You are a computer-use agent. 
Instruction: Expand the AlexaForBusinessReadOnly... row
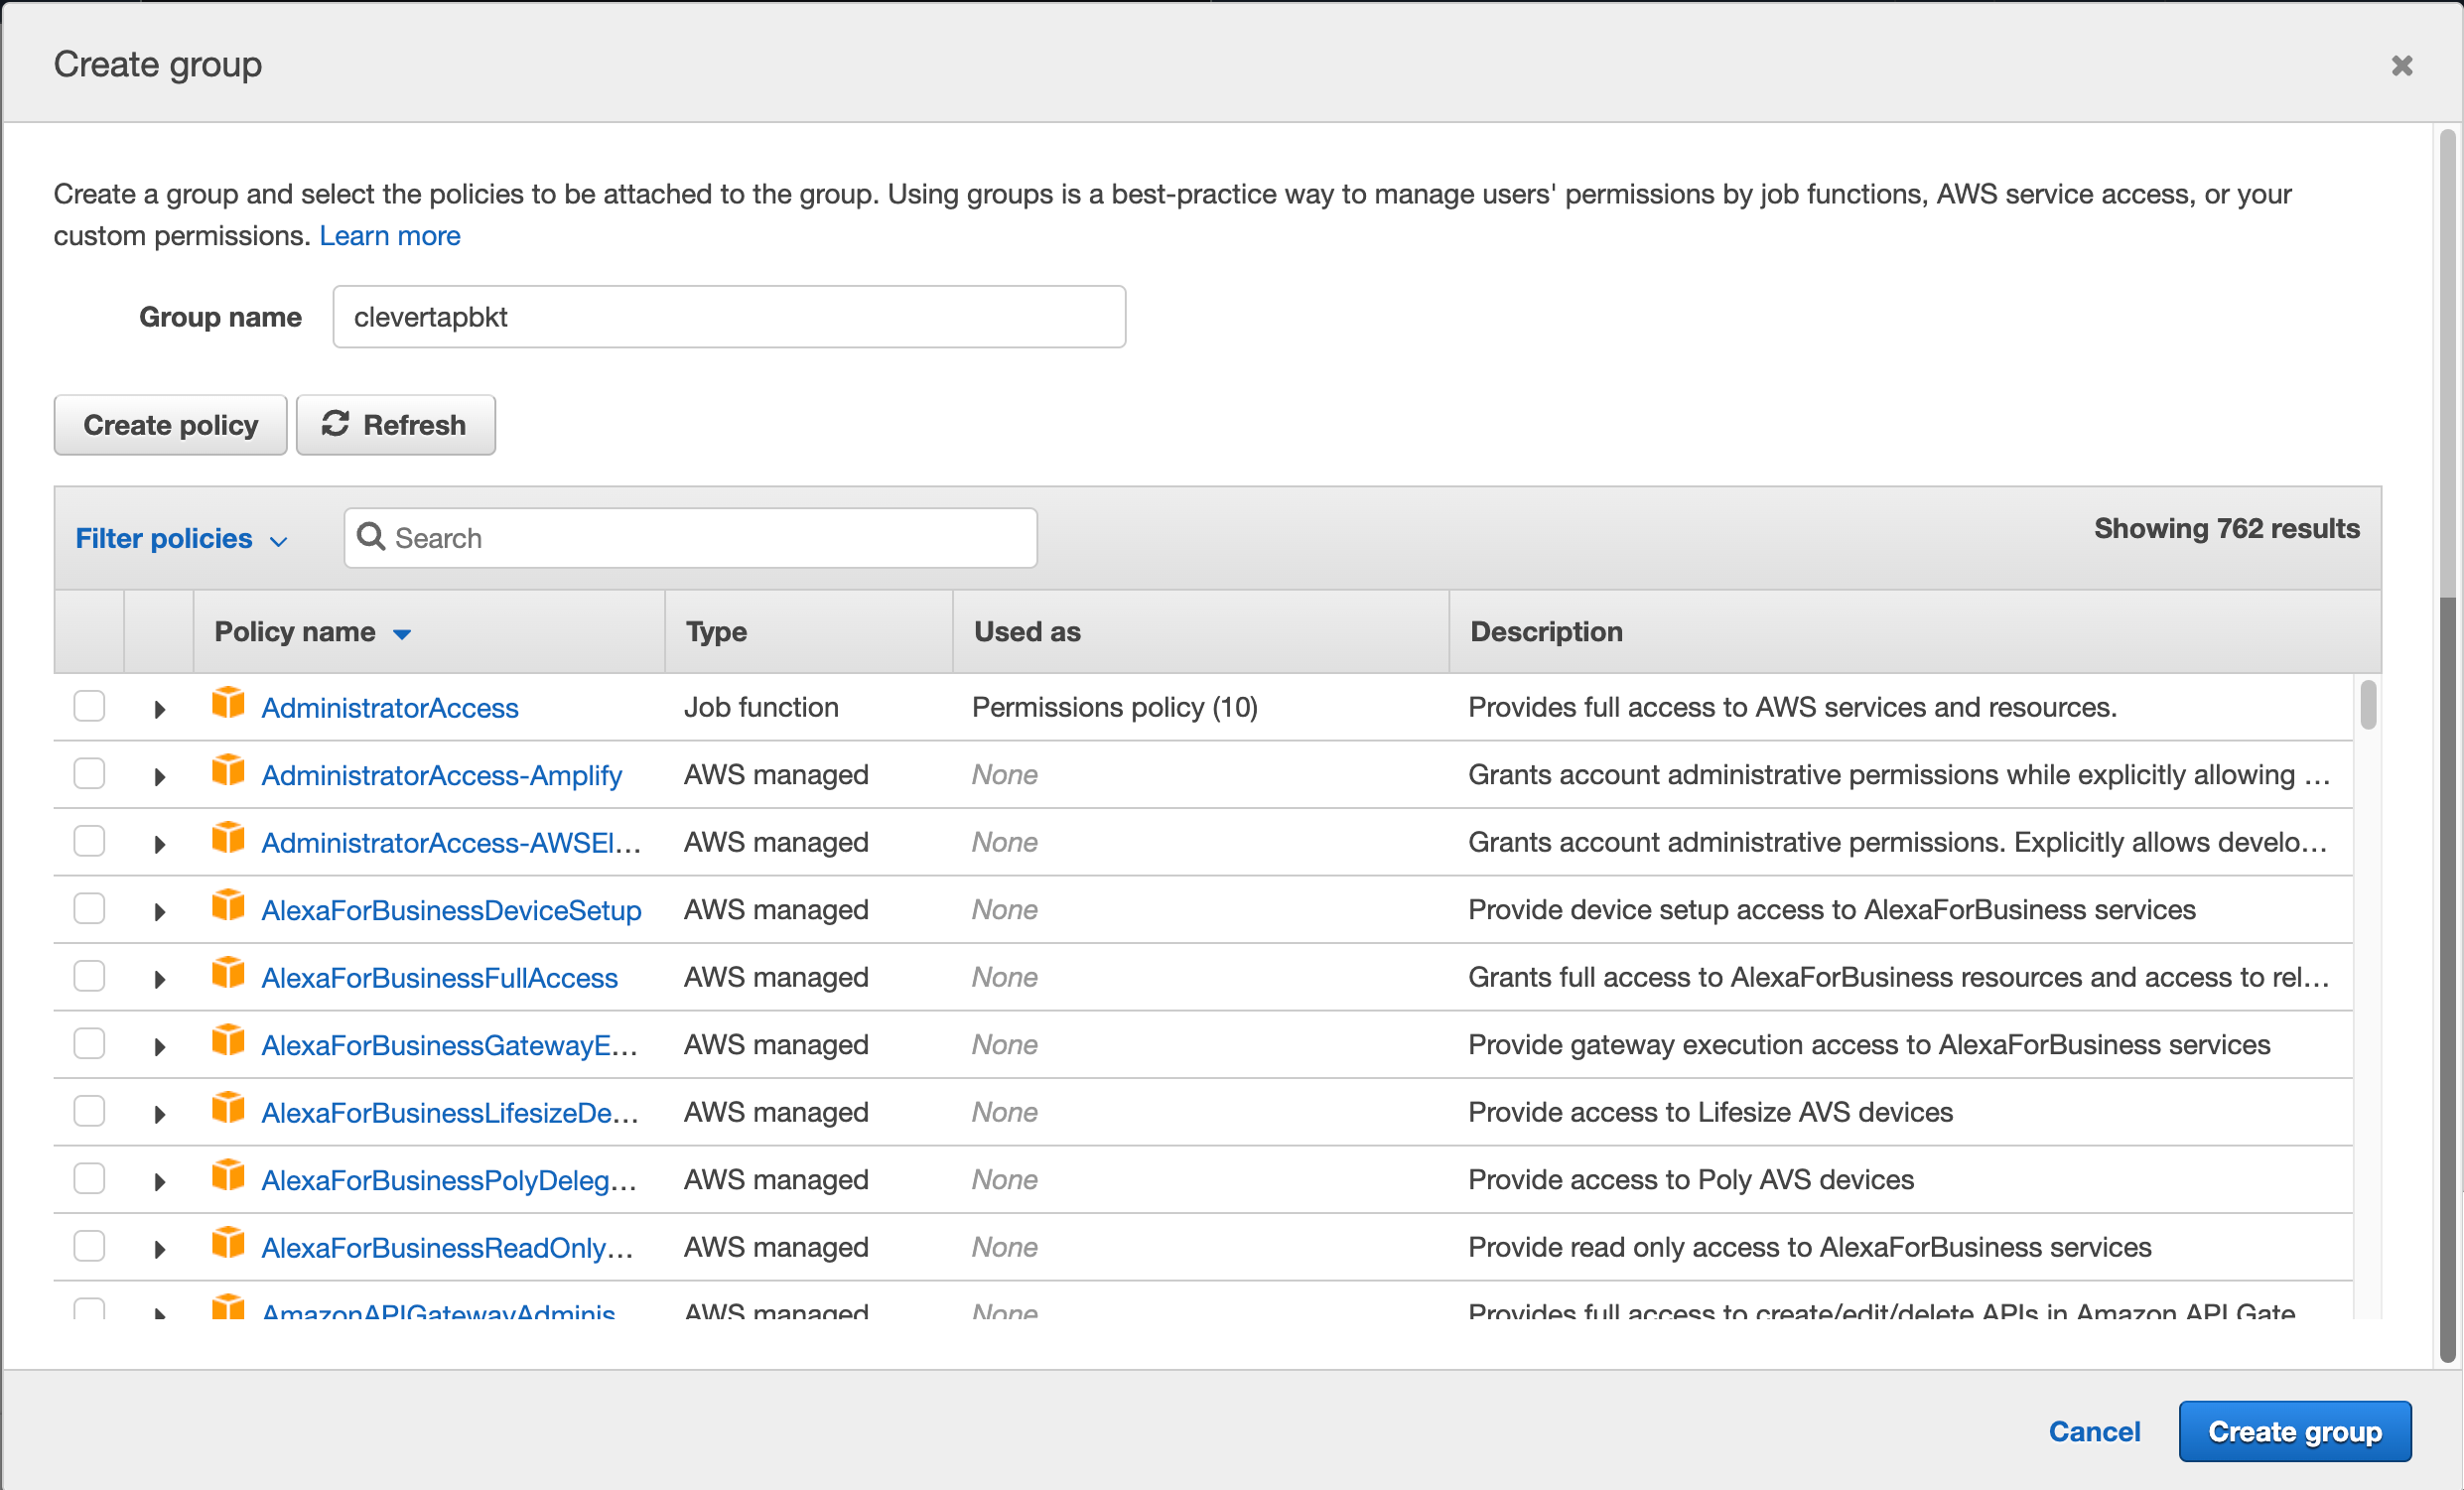coord(159,1250)
